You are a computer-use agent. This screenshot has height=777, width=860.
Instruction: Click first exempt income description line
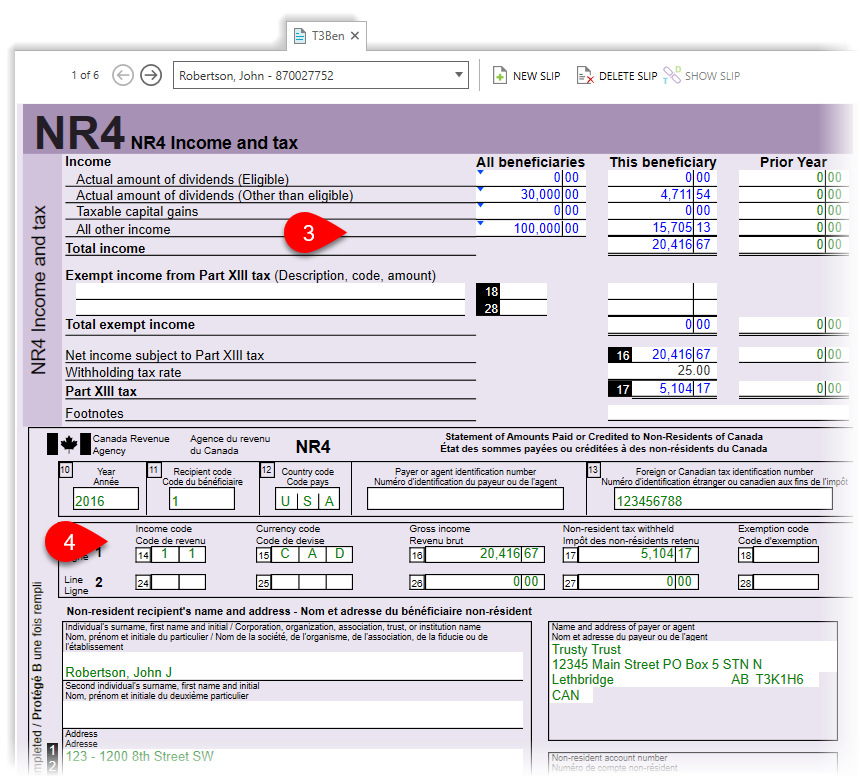click(270, 291)
